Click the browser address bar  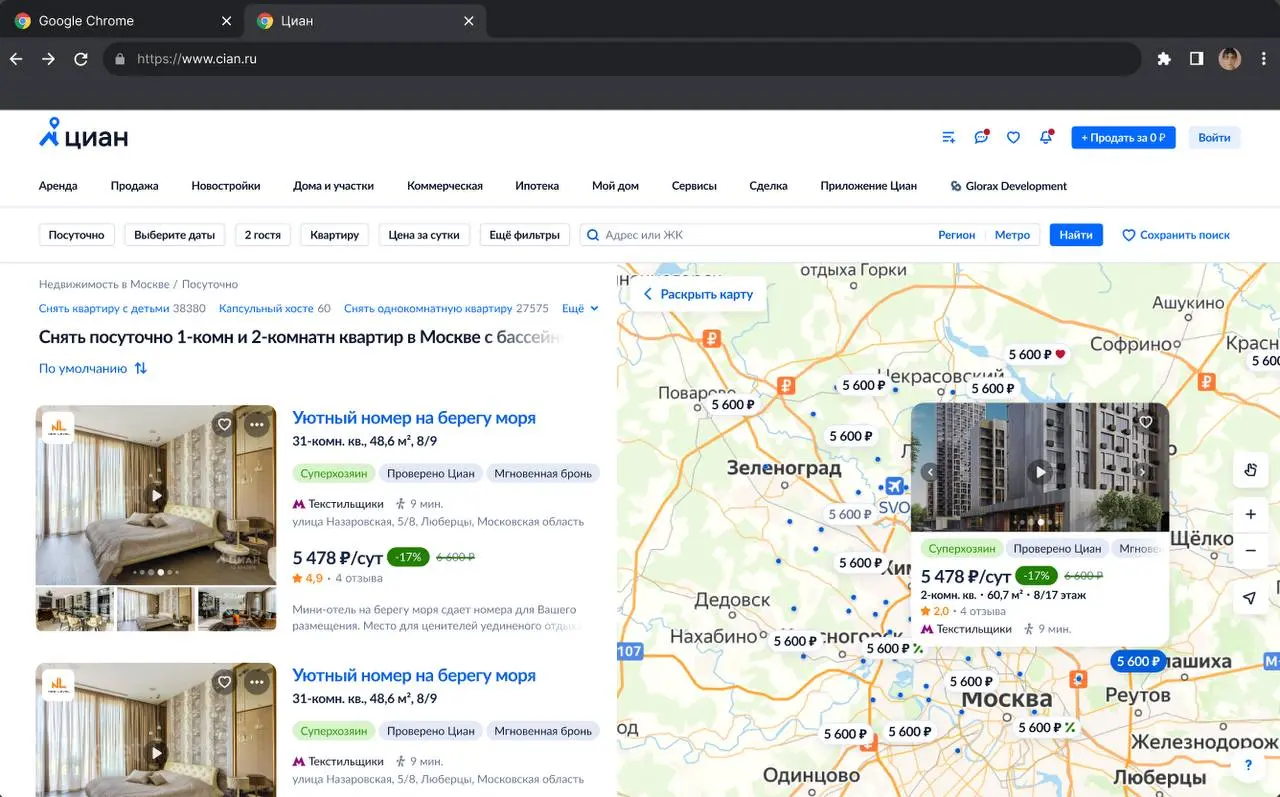pos(620,59)
